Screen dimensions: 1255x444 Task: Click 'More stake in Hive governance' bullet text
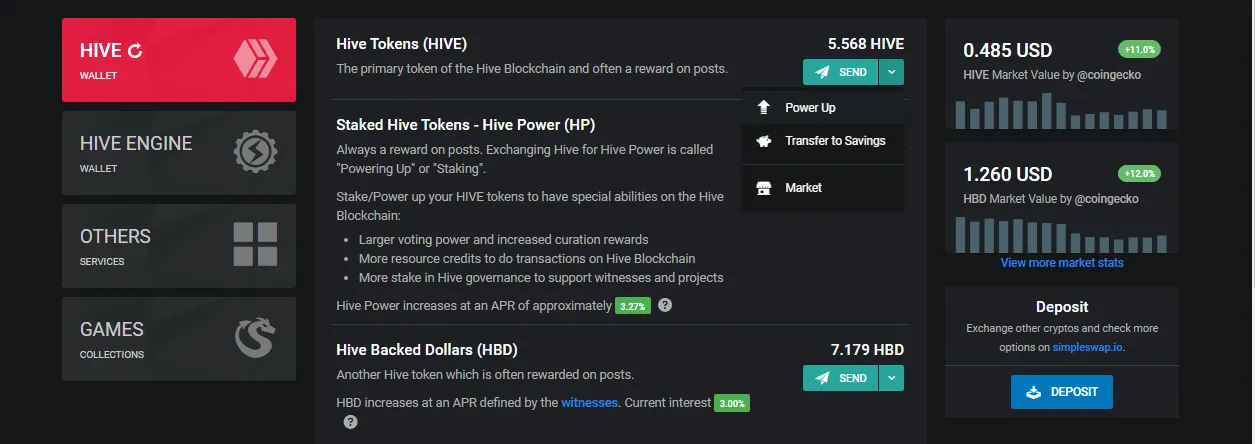pyautogui.click(x=541, y=277)
